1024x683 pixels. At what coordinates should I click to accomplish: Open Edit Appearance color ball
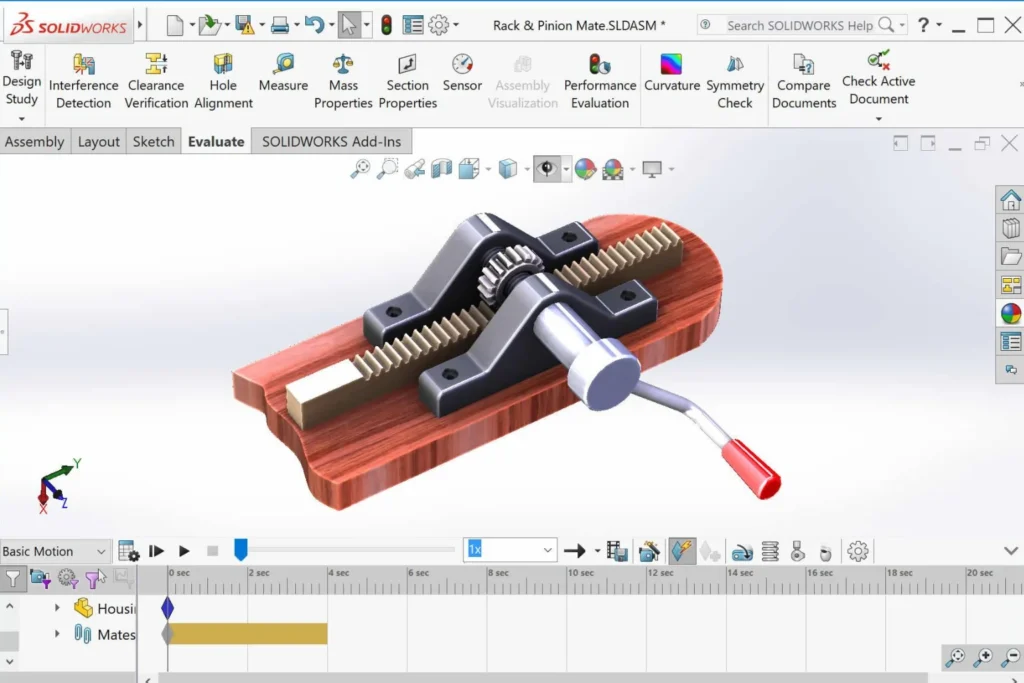click(585, 169)
